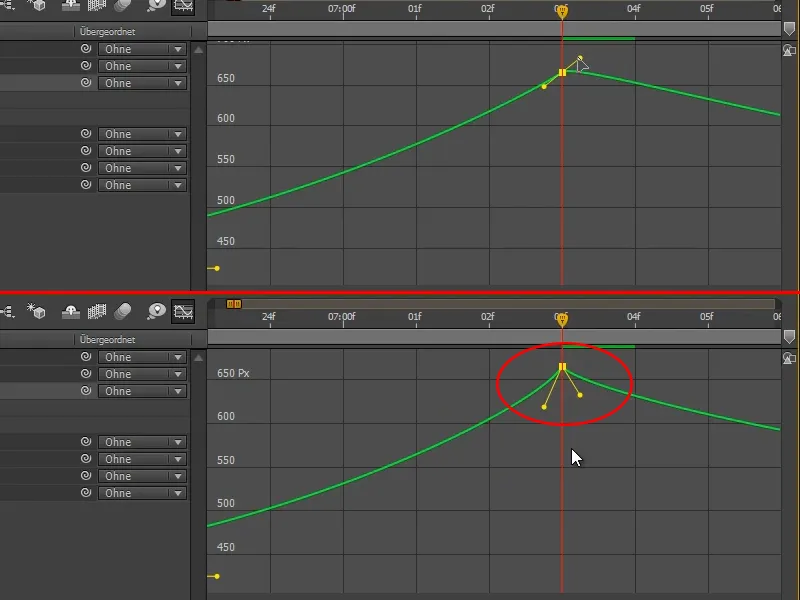The height and width of the screenshot is (600, 800).
Task: Click the current-time indicator in upper time ruler
Action: pos(562,12)
